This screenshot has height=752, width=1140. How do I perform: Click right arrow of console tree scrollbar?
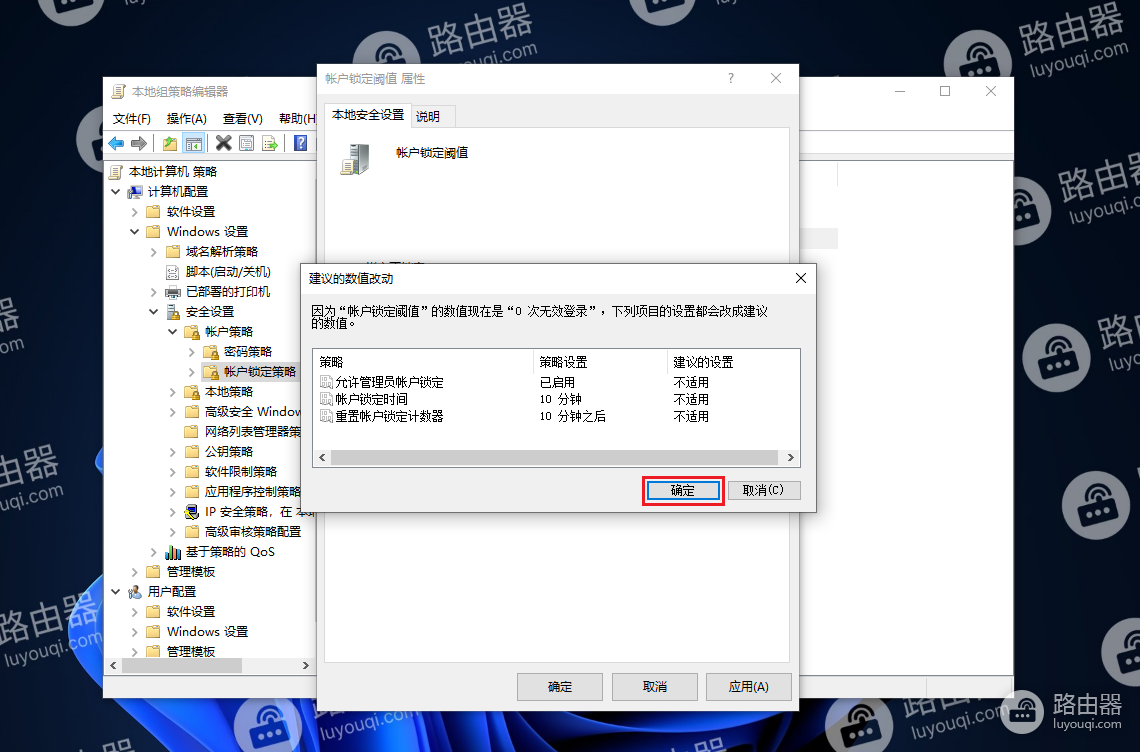305,665
